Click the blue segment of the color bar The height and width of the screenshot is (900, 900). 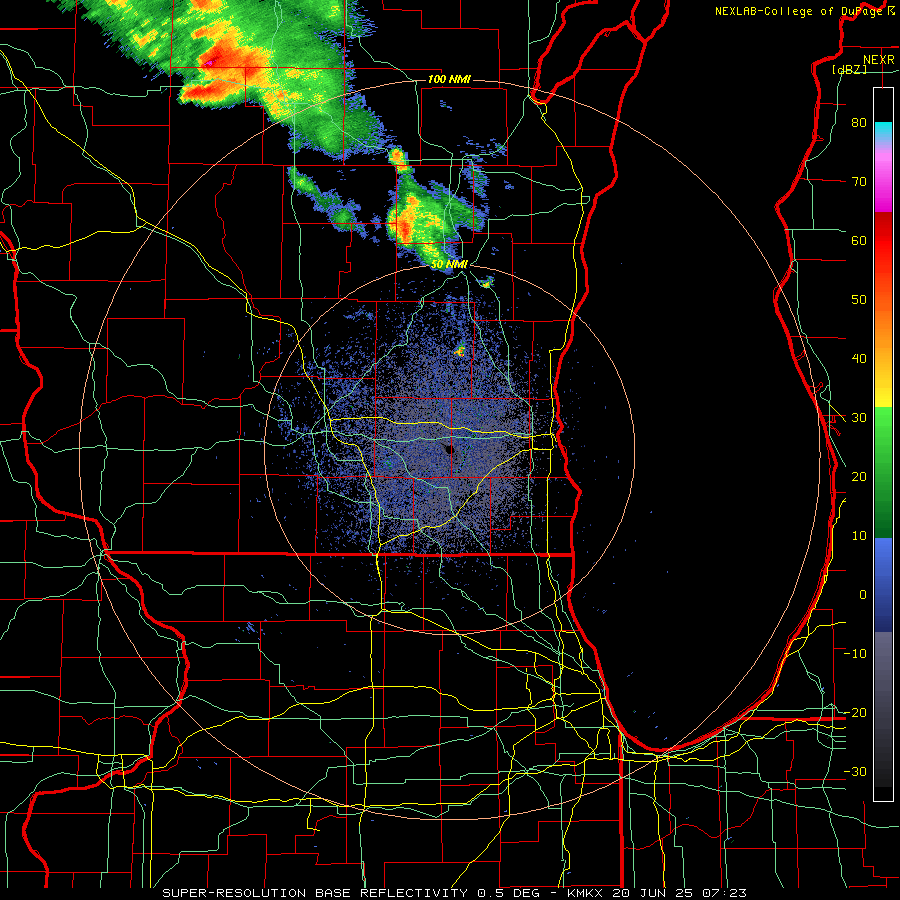point(883,585)
